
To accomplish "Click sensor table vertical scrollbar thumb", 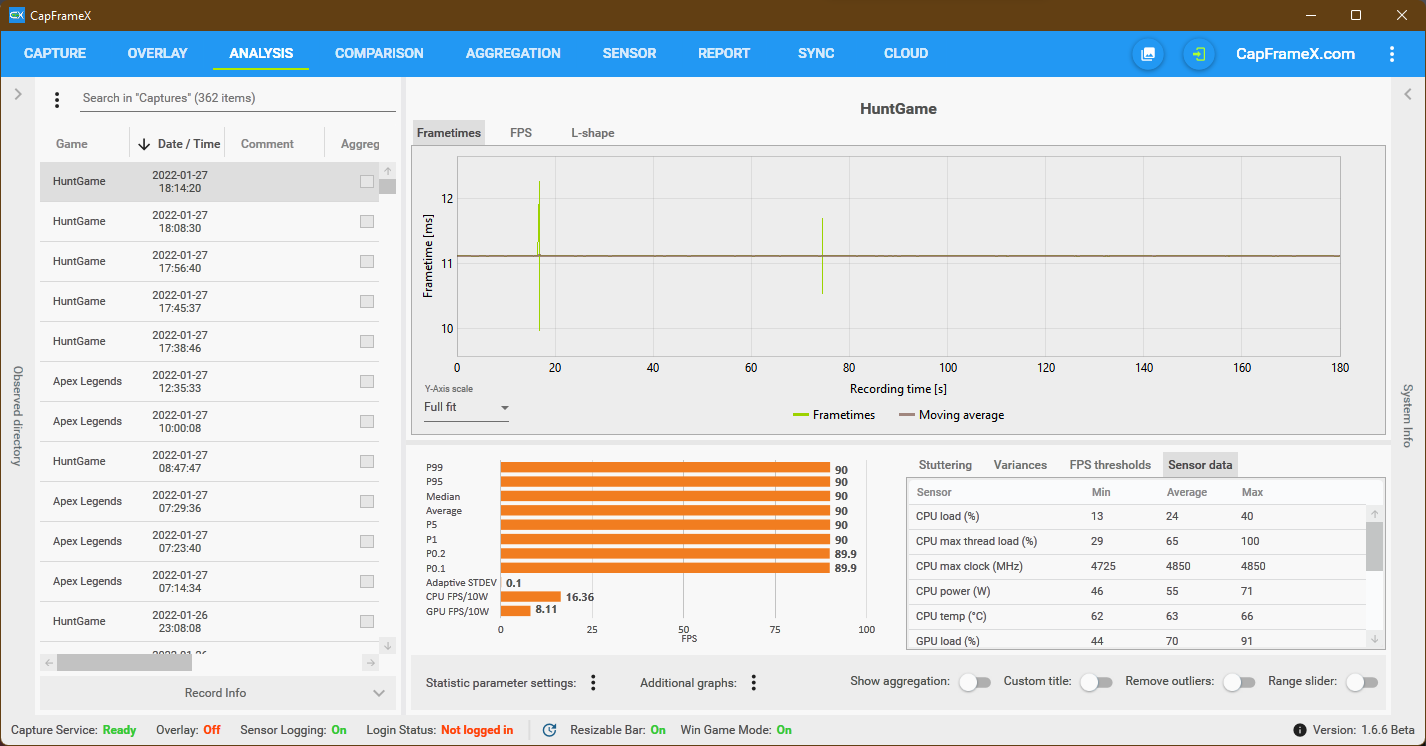I will 1375,545.
